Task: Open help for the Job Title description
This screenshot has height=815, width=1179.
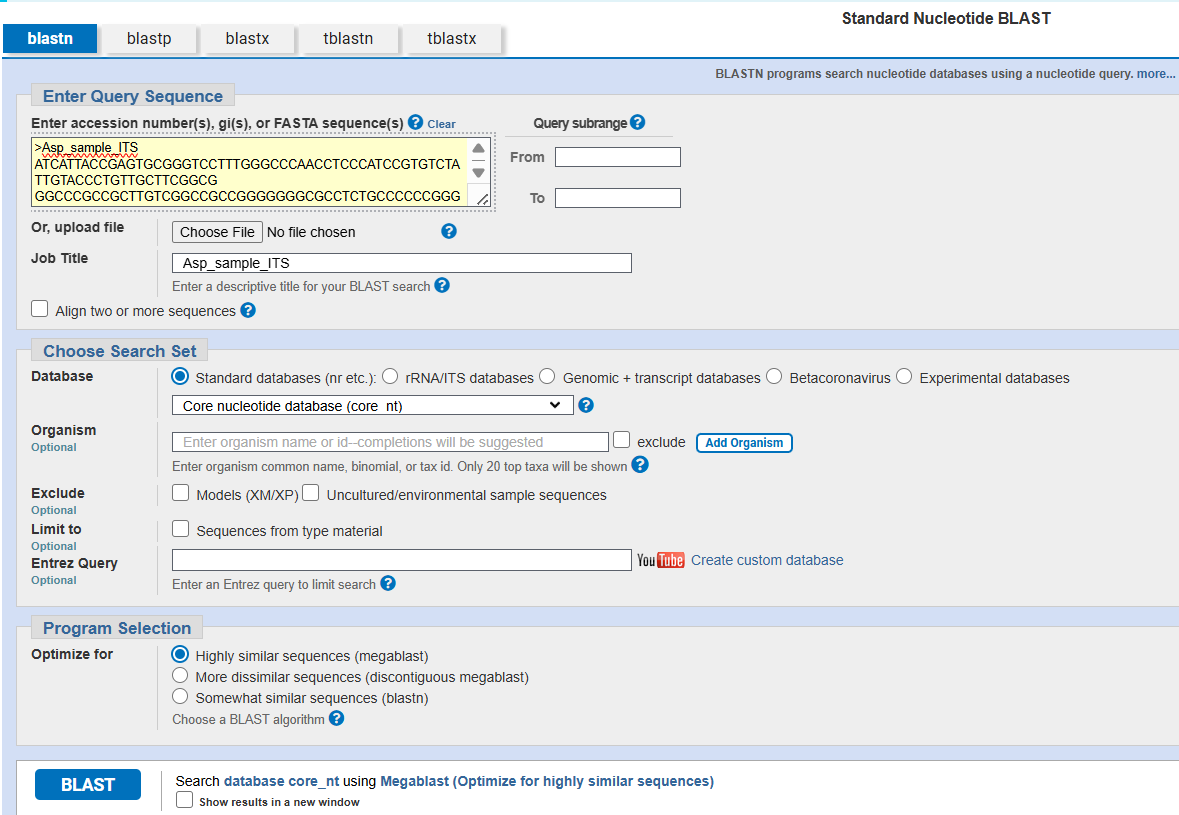Action: pos(442,285)
